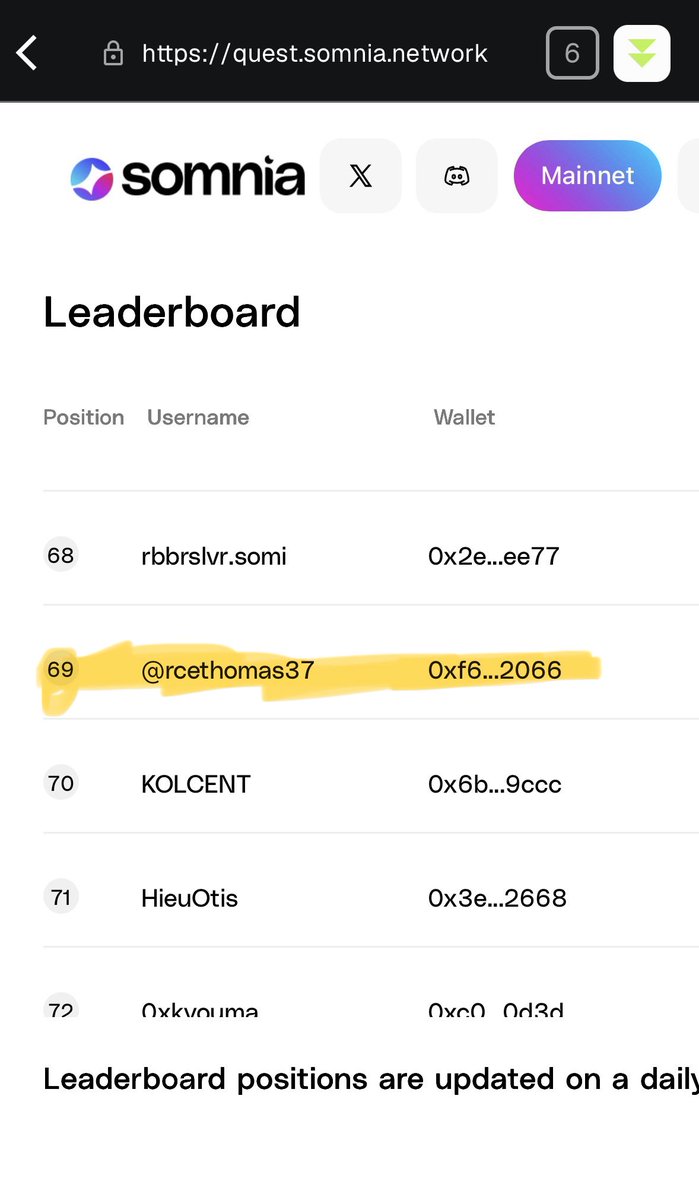Open the tab switcher showing 6 tabs
Image resolution: width=699 pixels, height=1200 pixels.
click(x=572, y=52)
